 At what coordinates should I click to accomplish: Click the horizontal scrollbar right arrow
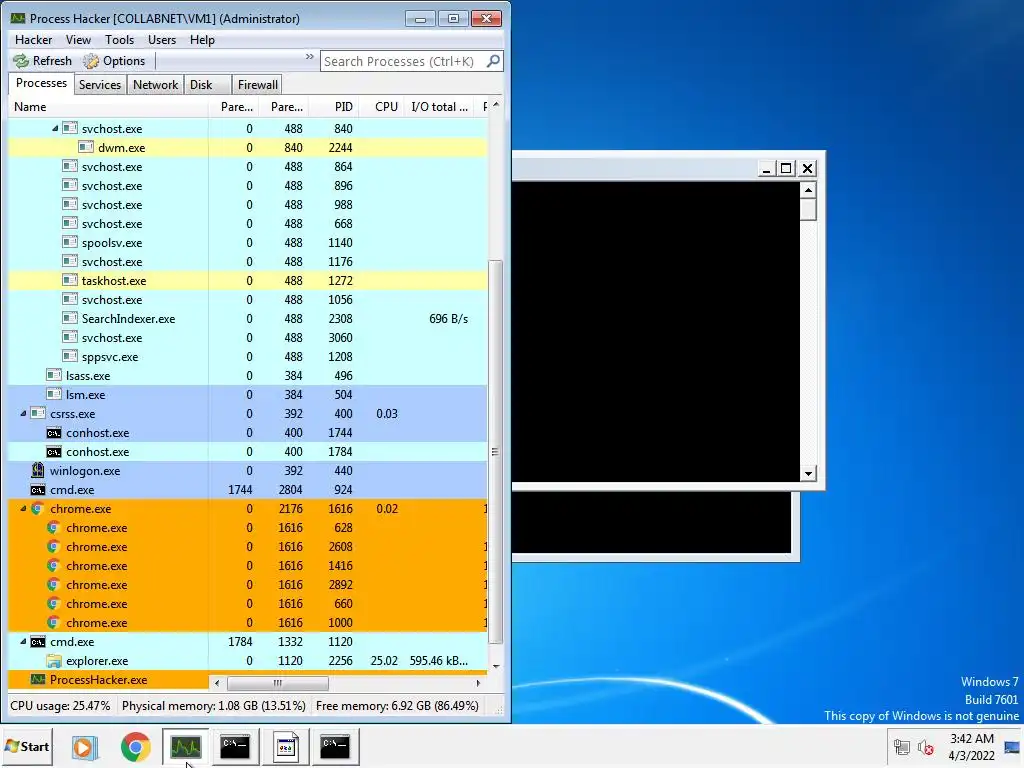479,683
